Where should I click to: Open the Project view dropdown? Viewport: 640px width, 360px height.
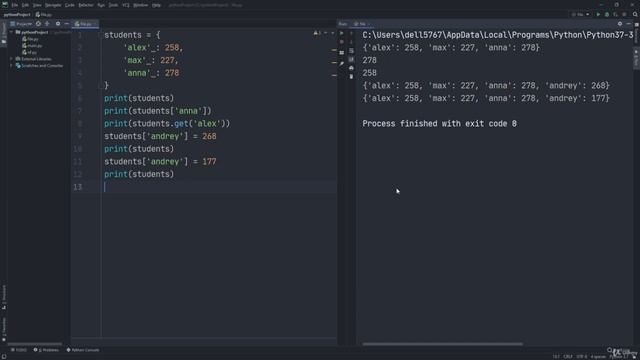[21, 24]
